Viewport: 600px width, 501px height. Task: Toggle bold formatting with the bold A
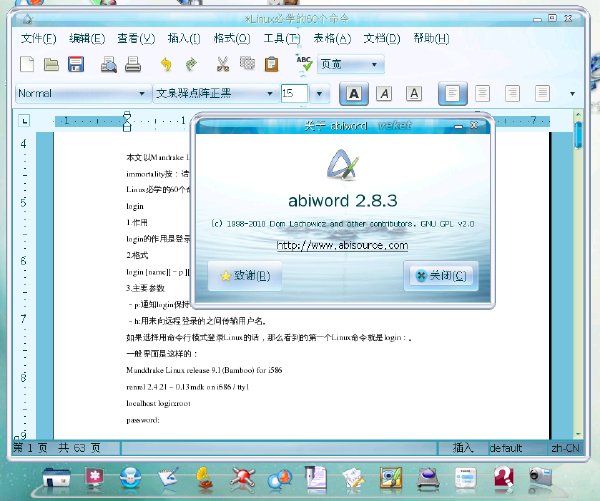point(354,93)
